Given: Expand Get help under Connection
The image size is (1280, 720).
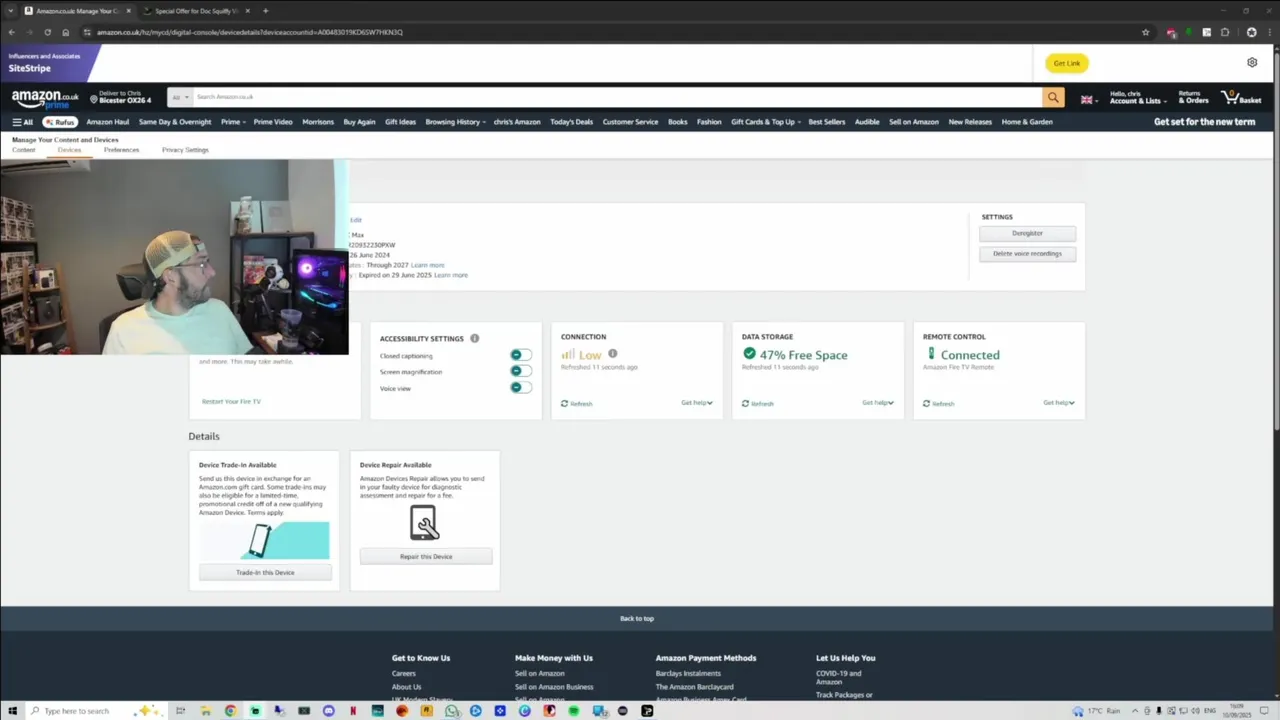Looking at the screenshot, I should (697, 403).
